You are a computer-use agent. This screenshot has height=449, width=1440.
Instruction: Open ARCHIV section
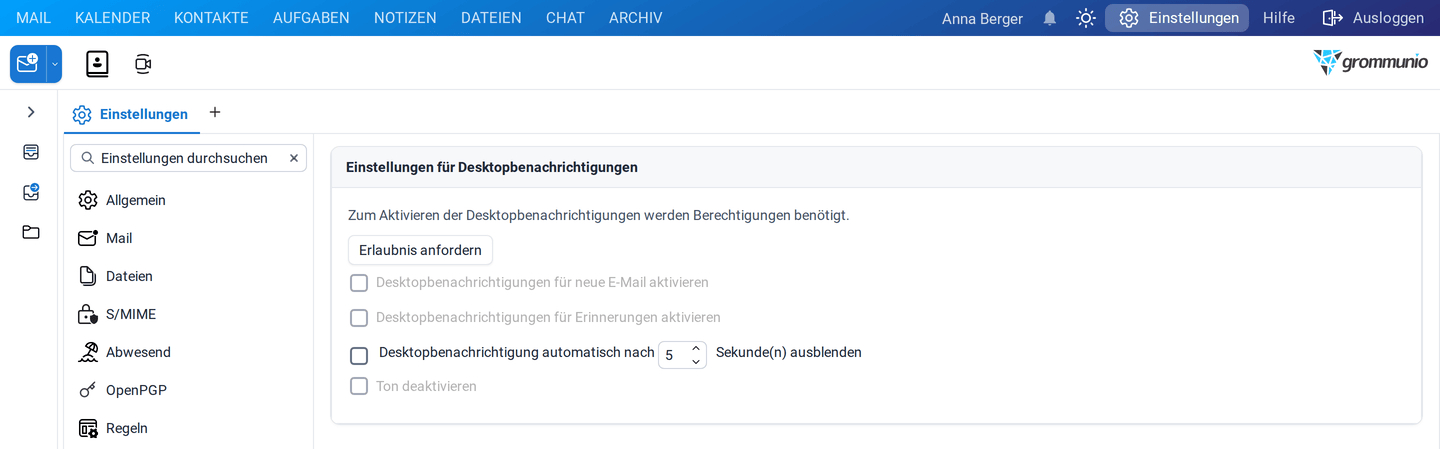[x=635, y=18]
